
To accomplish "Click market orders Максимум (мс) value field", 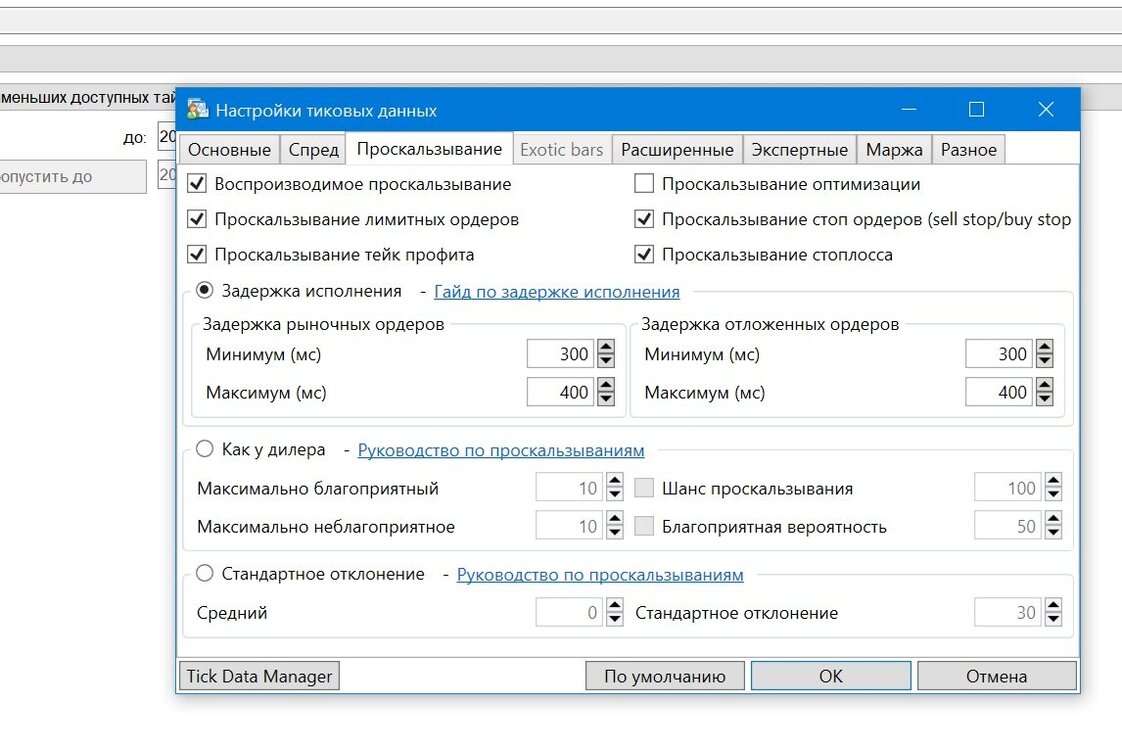I will coord(560,392).
